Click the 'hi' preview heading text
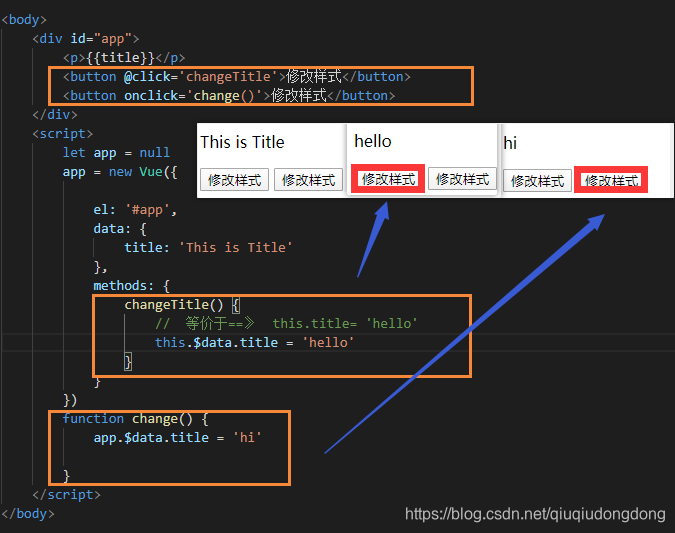 [510, 143]
